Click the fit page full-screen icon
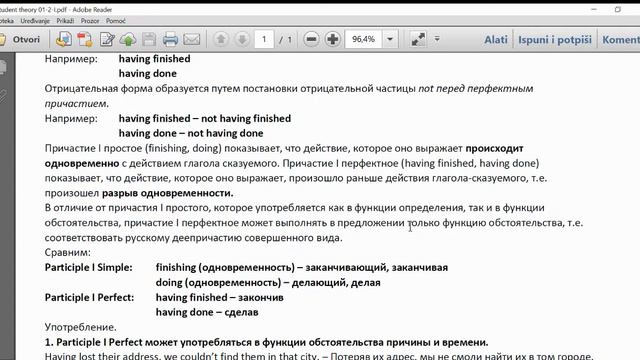The height and width of the screenshot is (360, 640). pos(418,39)
